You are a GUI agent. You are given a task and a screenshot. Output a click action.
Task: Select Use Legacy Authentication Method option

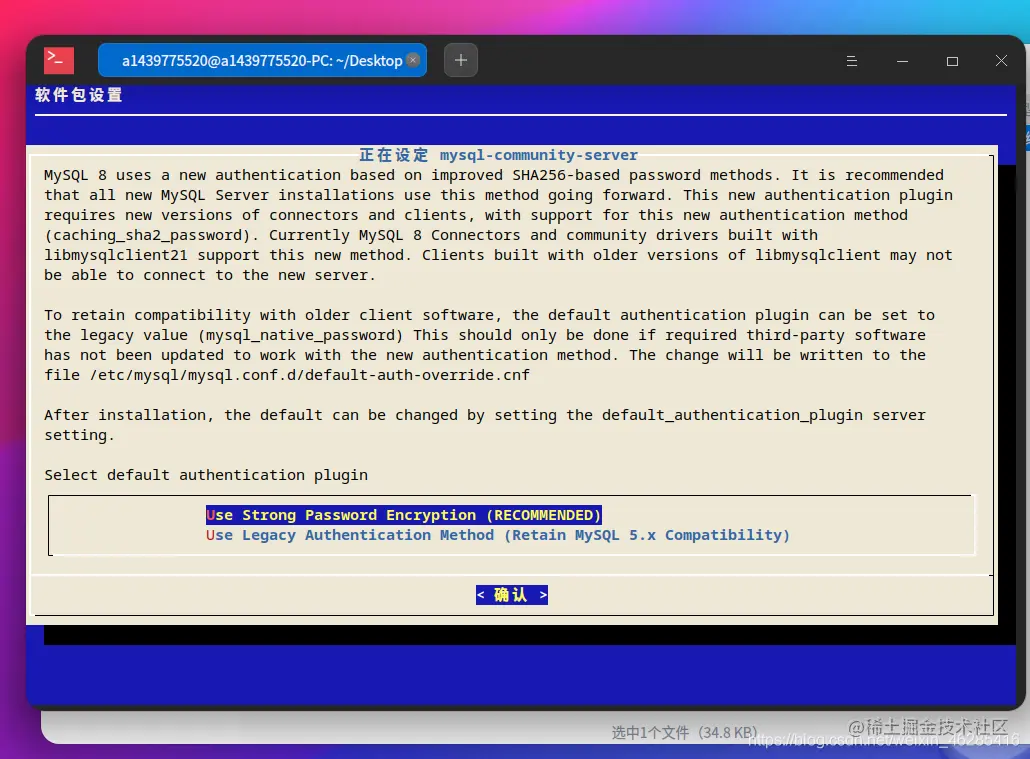[x=497, y=535]
